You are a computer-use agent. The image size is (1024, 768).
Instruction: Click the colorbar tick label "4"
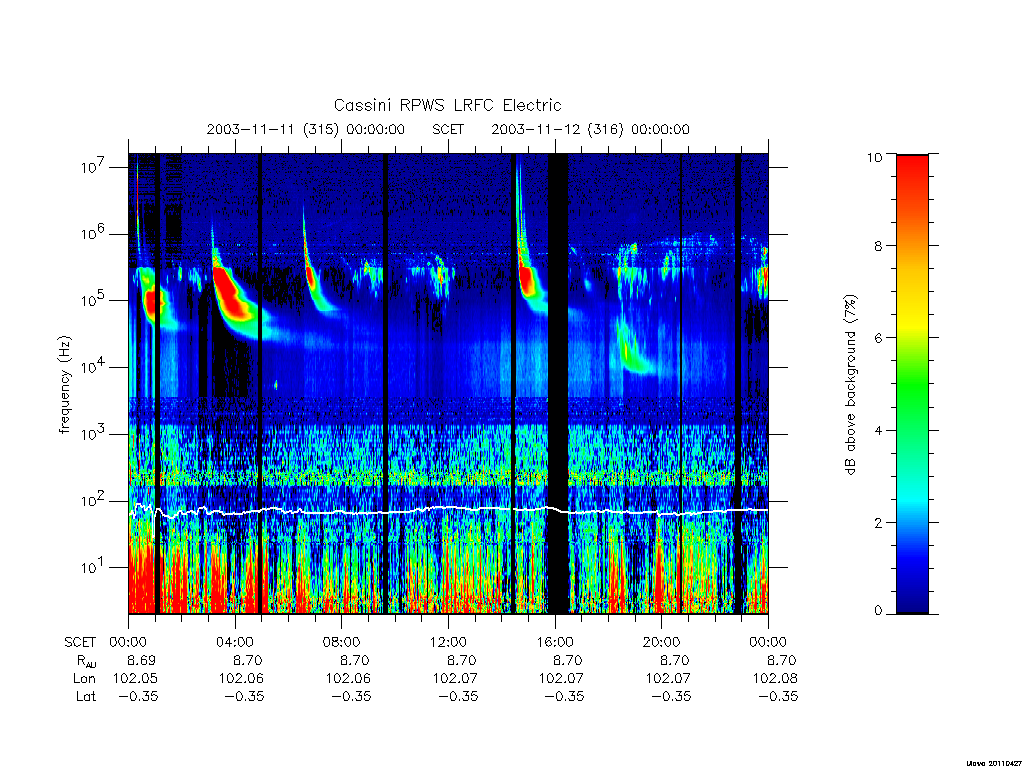[878, 430]
